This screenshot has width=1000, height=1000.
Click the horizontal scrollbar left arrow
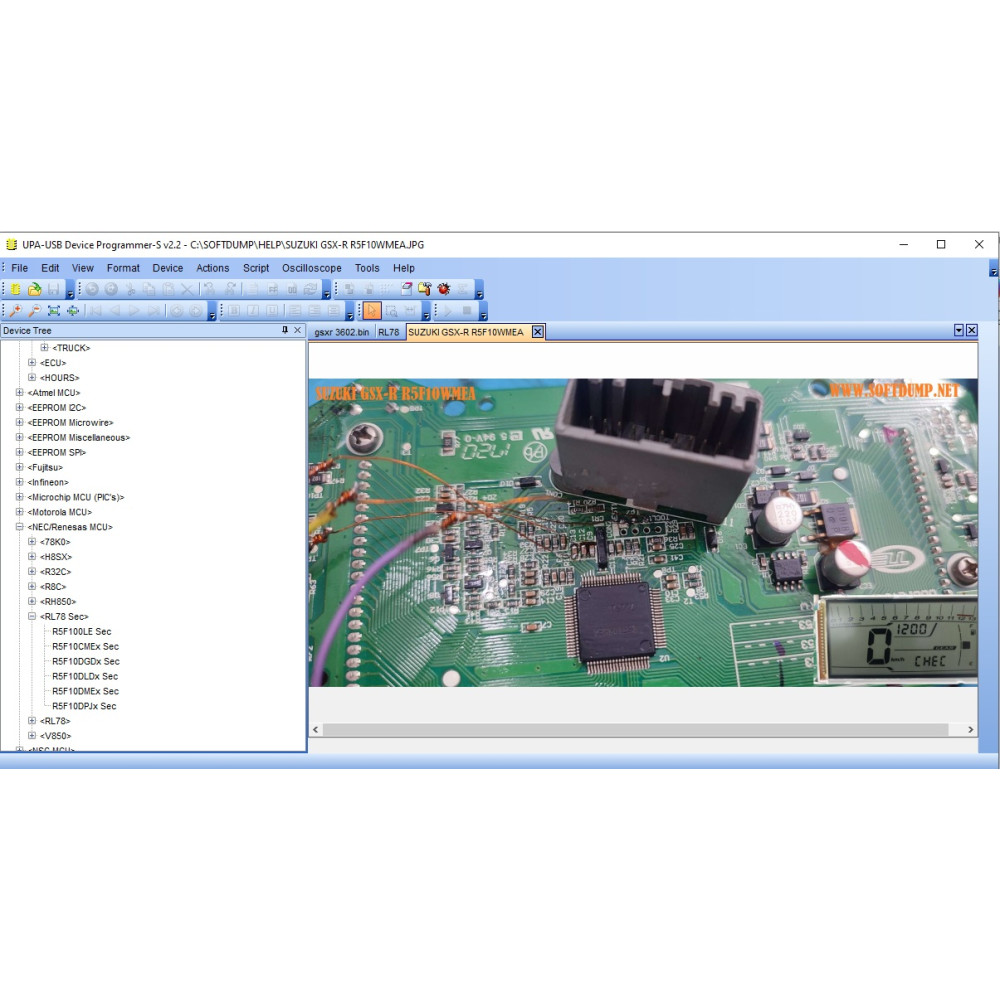(316, 730)
